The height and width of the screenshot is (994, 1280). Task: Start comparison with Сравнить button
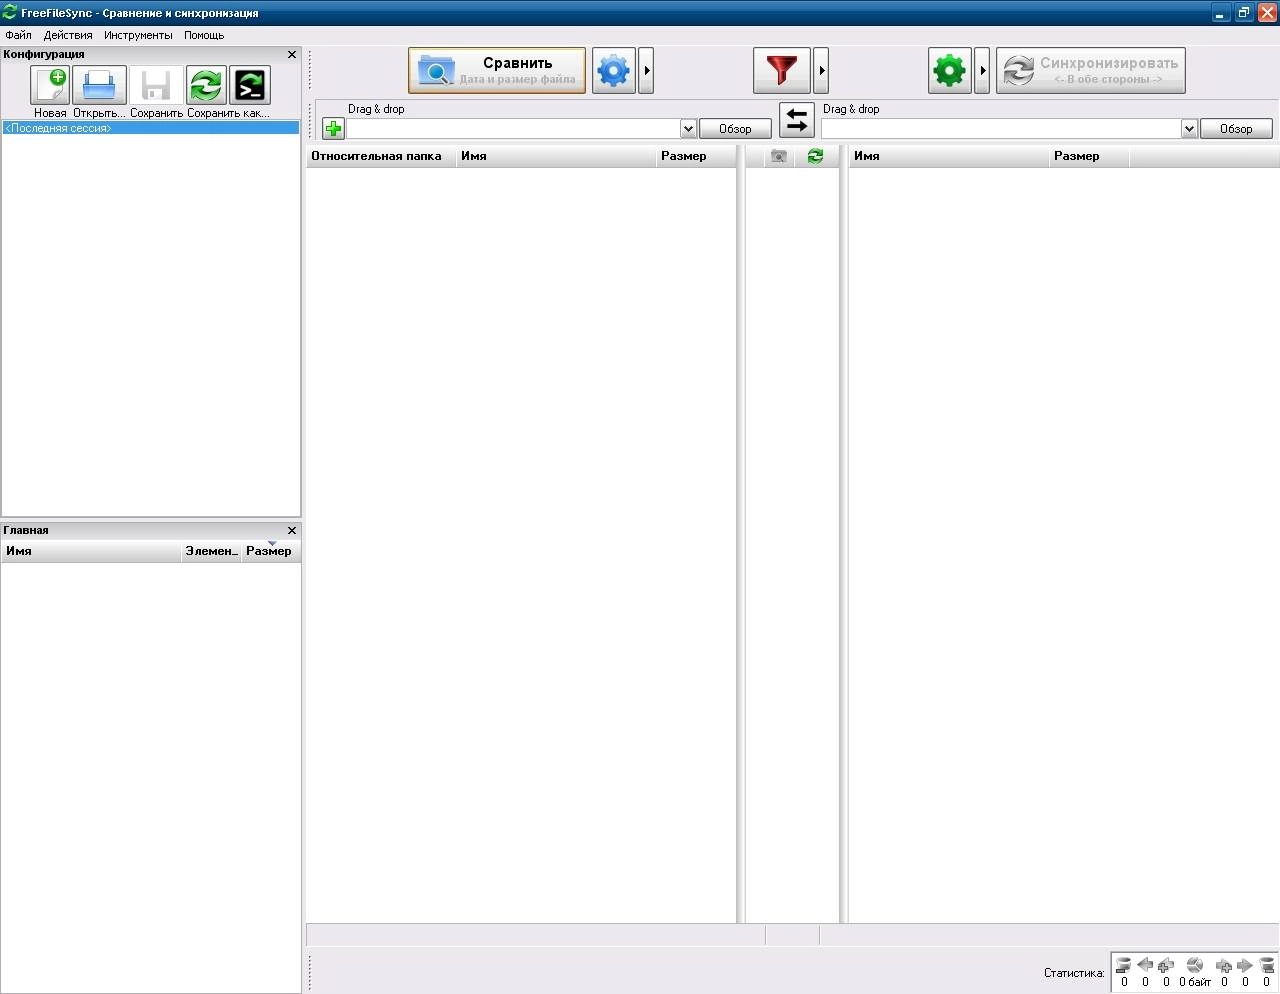click(x=497, y=71)
